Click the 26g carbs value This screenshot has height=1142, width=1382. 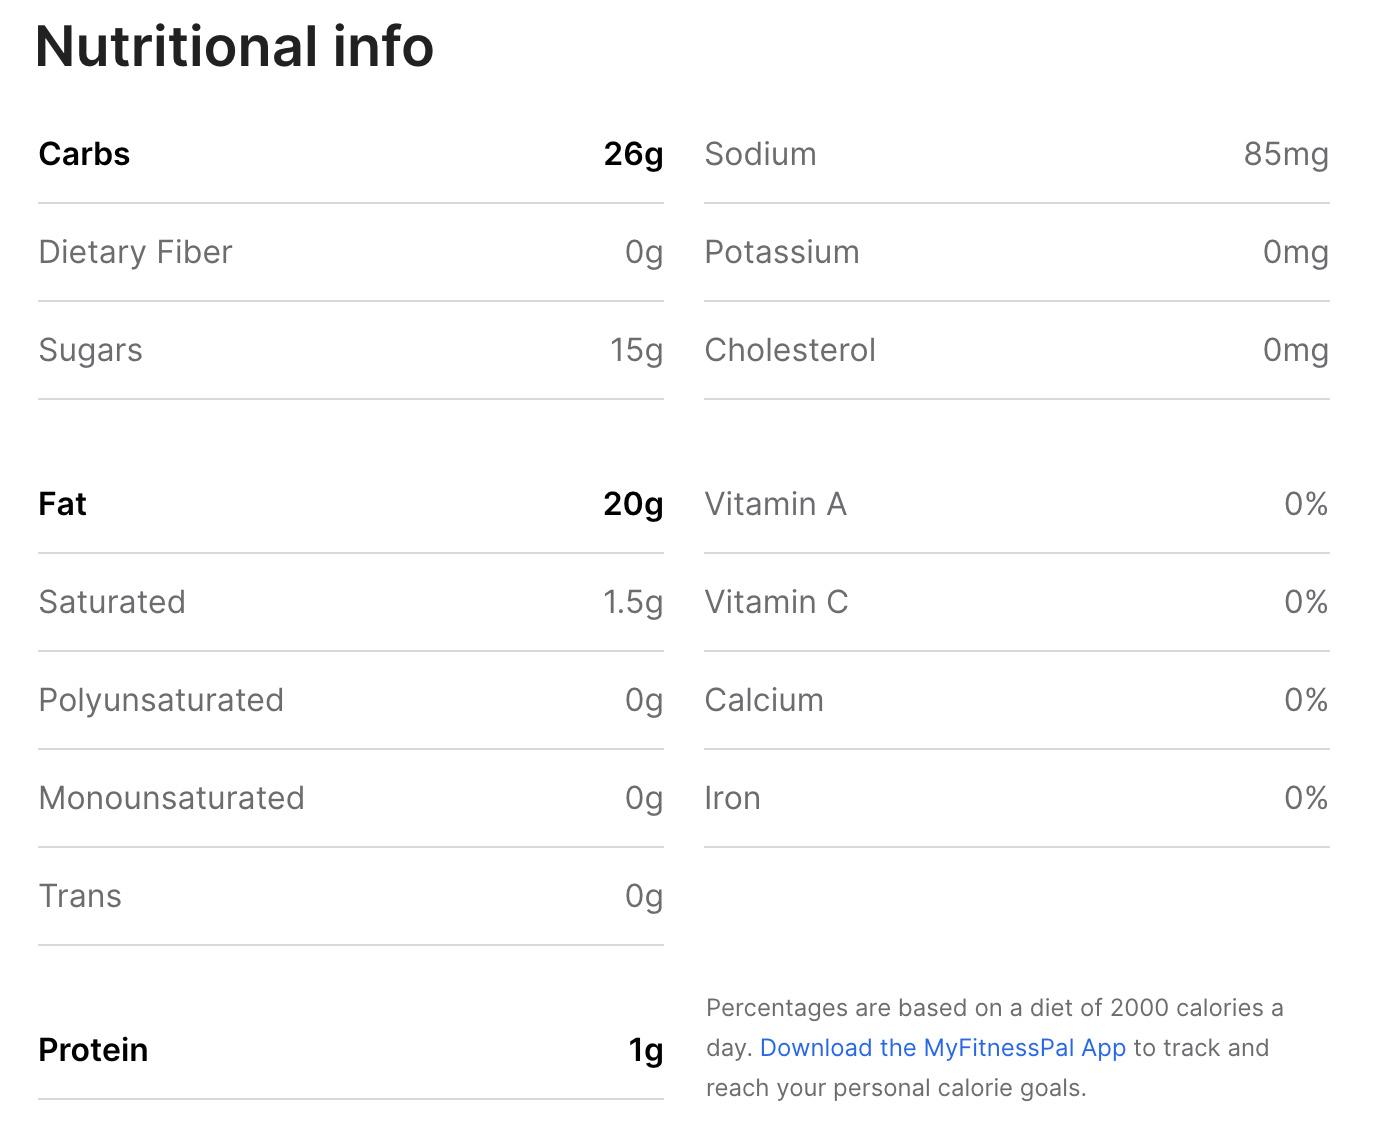click(x=633, y=154)
